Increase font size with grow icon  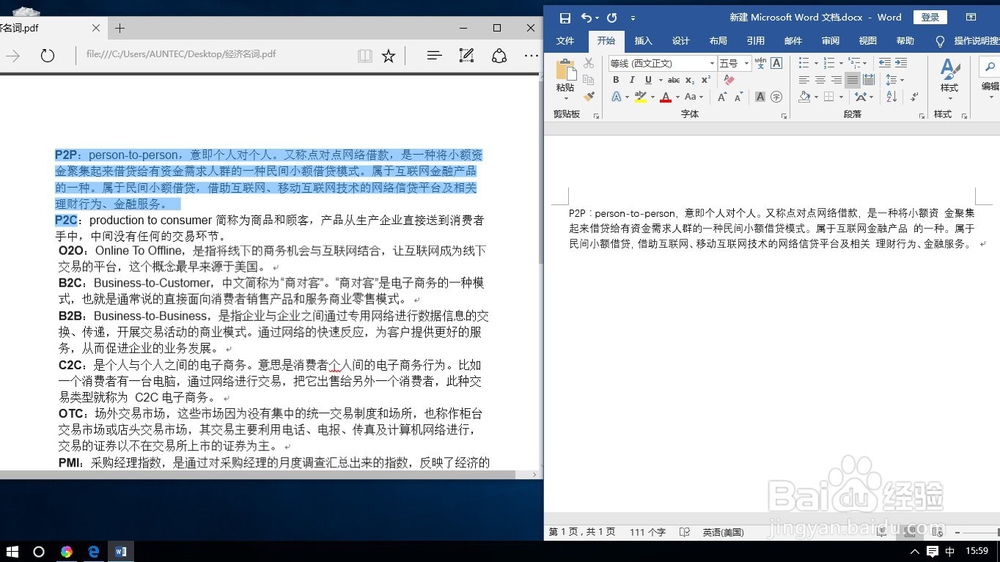tap(721, 97)
